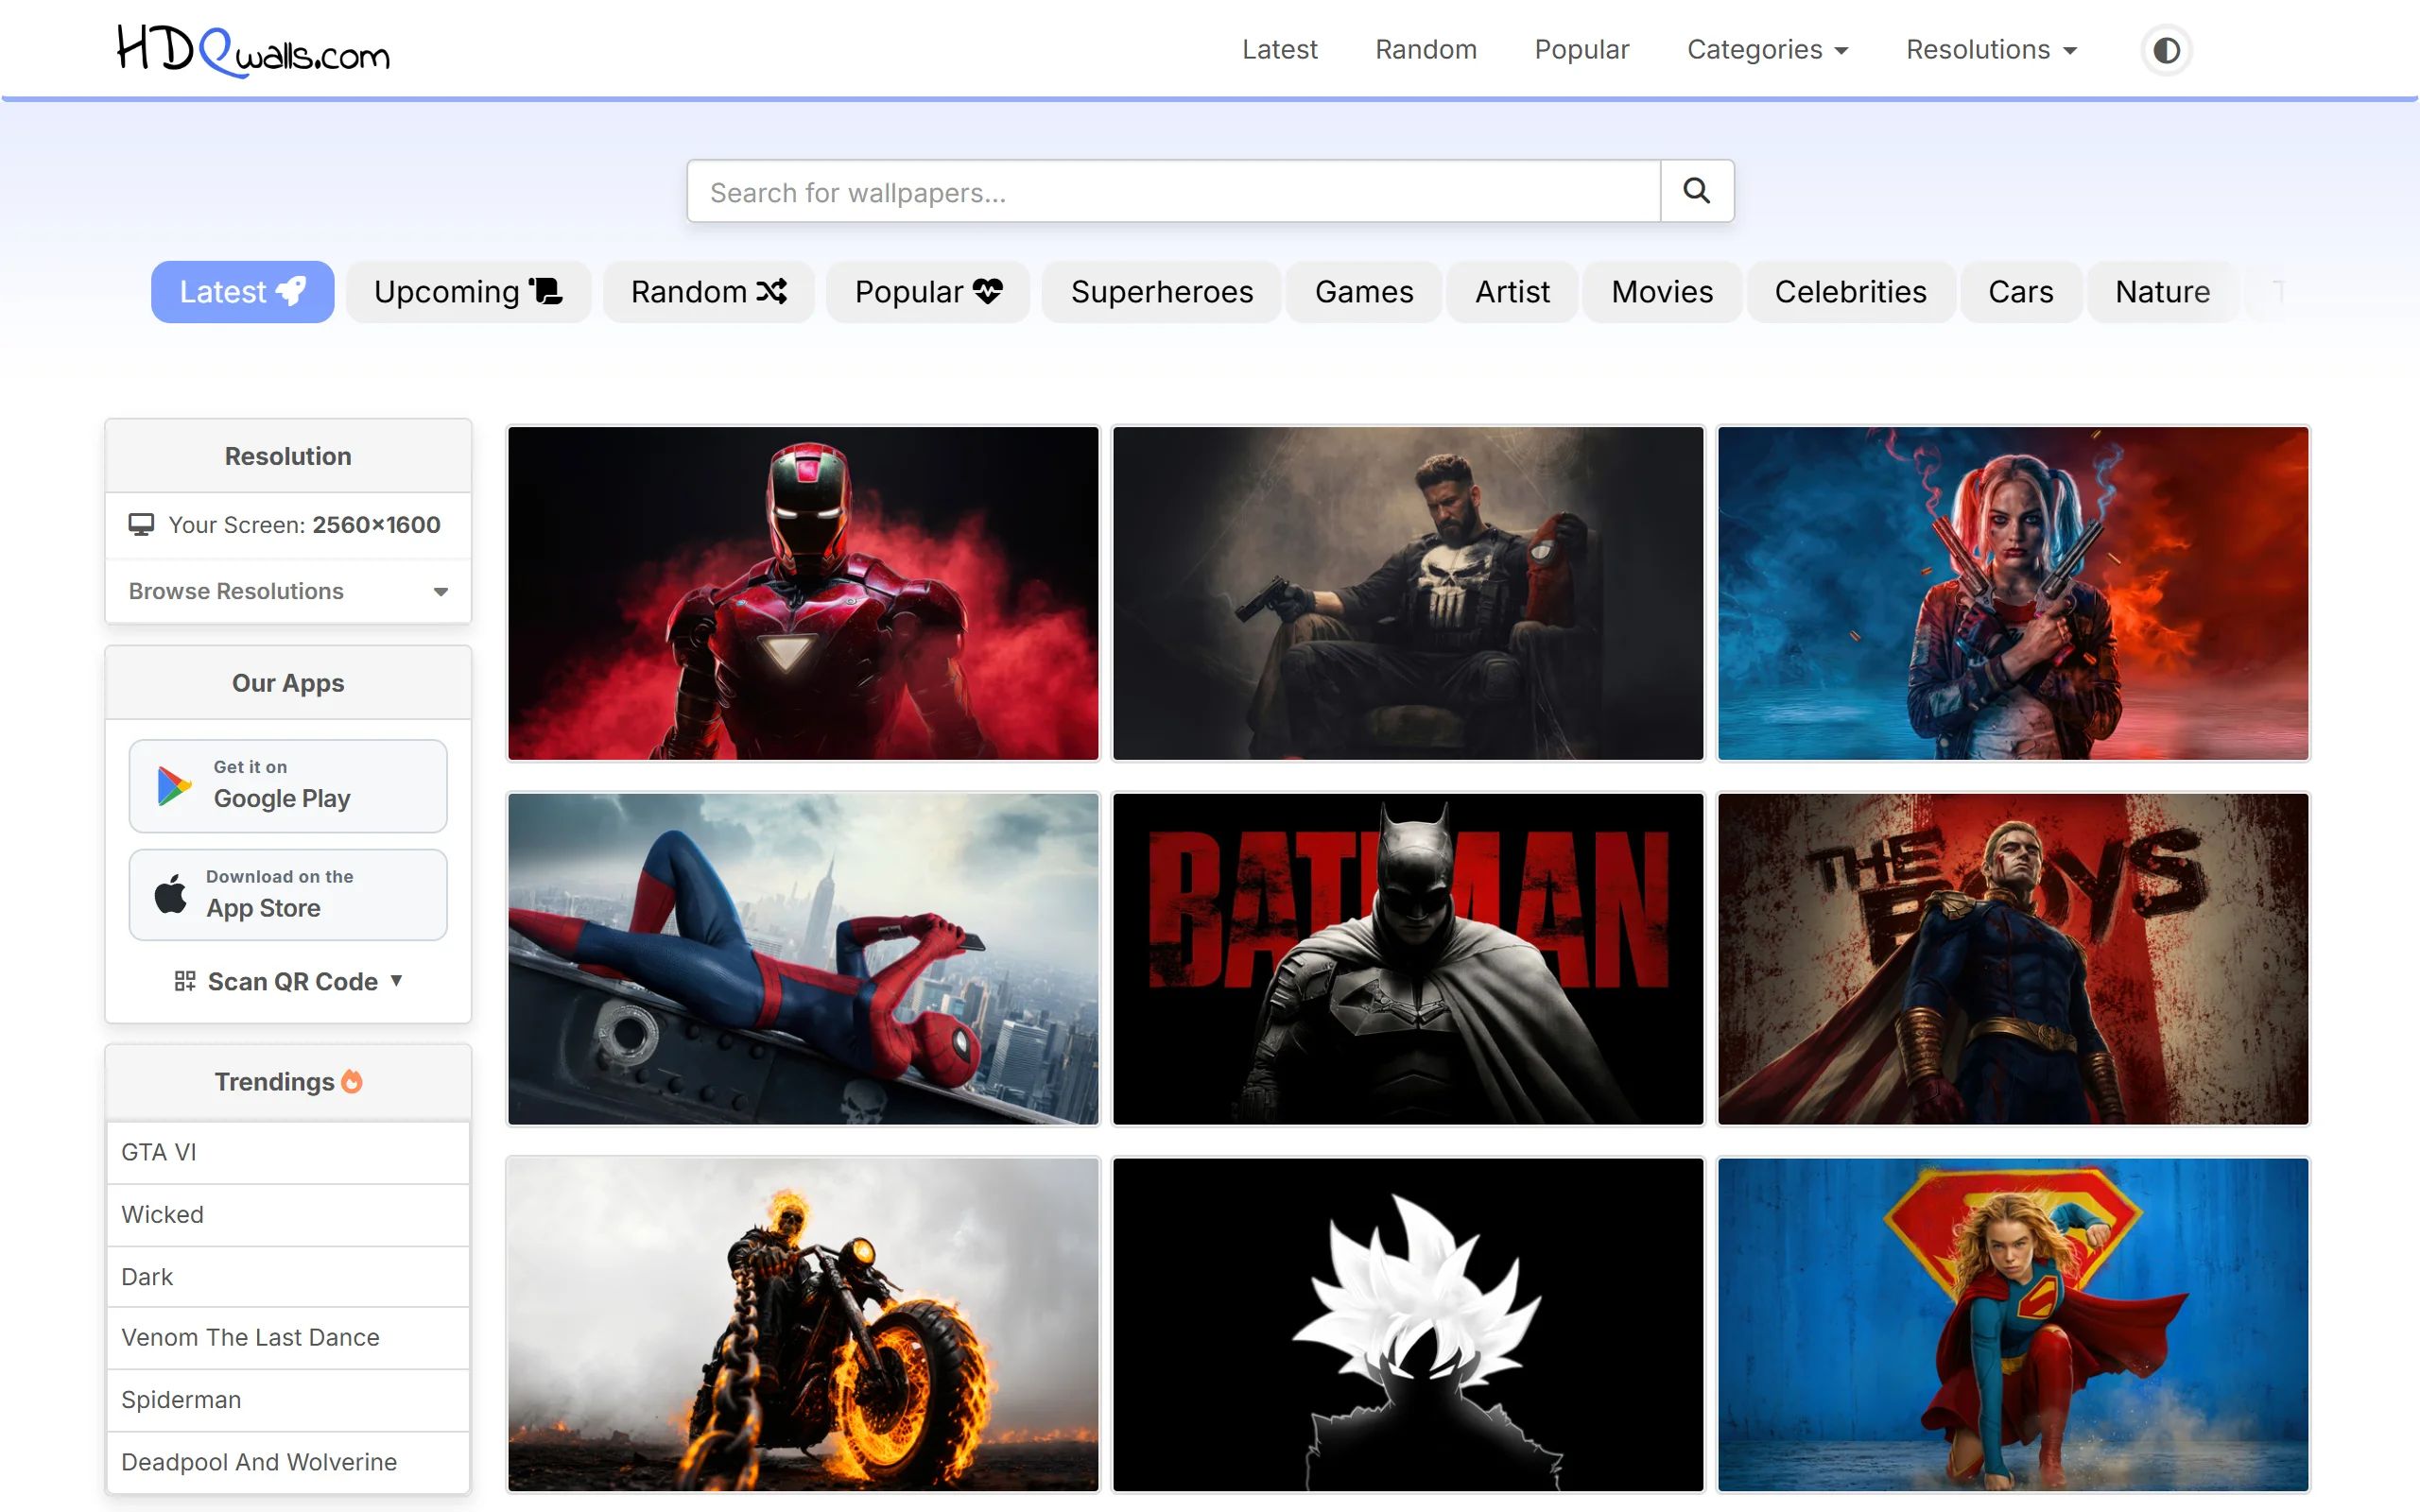Open the Goku white hair silhouette wallpaper
Viewport: 2420px width, 1512px height.
point(1408,1325)
